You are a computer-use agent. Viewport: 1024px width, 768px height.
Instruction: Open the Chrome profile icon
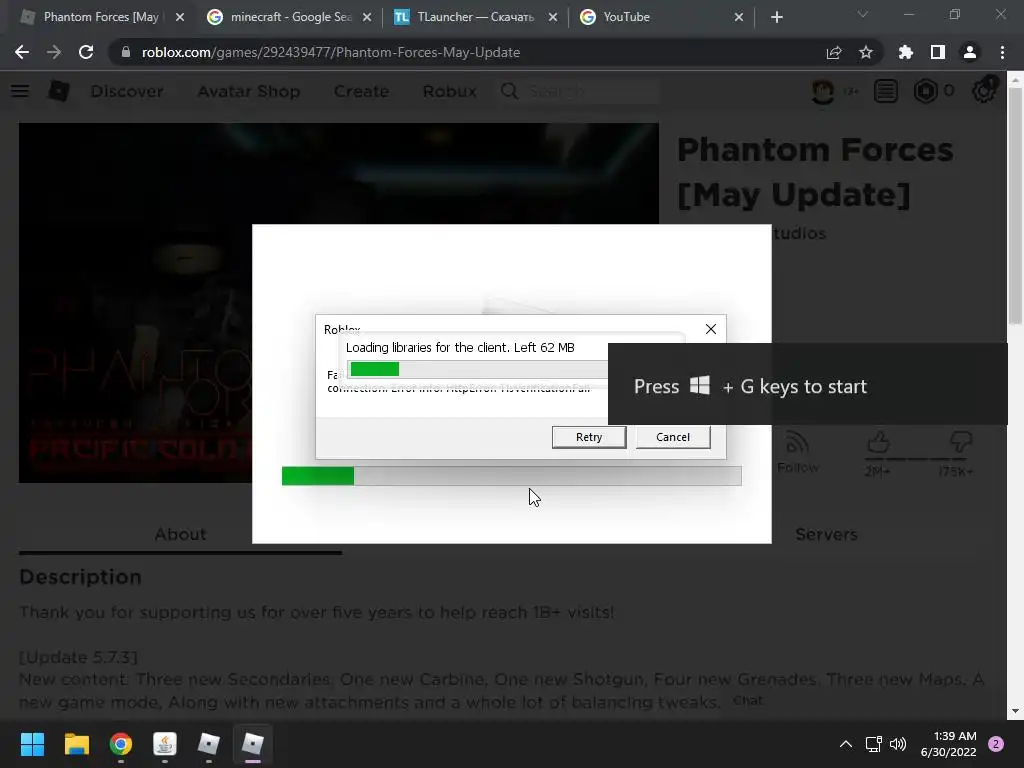click(x=970, y=52)
